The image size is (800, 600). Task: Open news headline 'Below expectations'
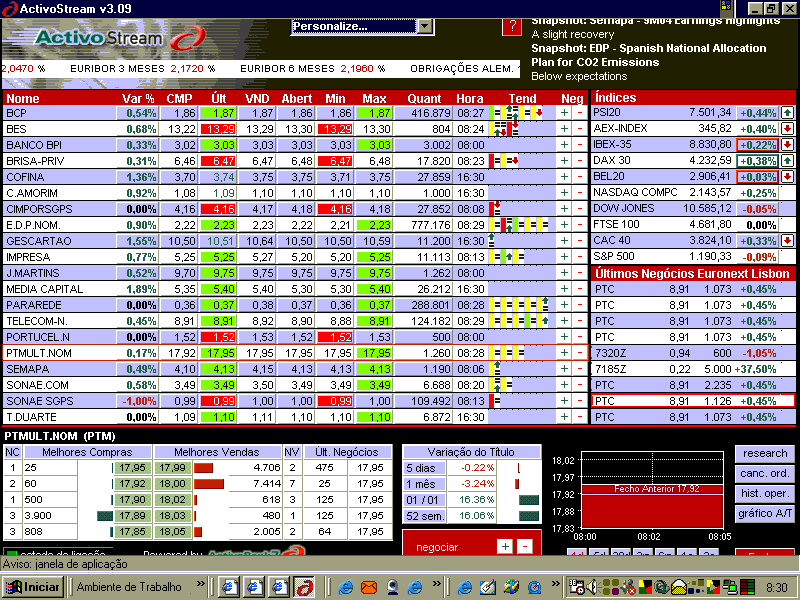pyautogui.click(x=579, y=76)
